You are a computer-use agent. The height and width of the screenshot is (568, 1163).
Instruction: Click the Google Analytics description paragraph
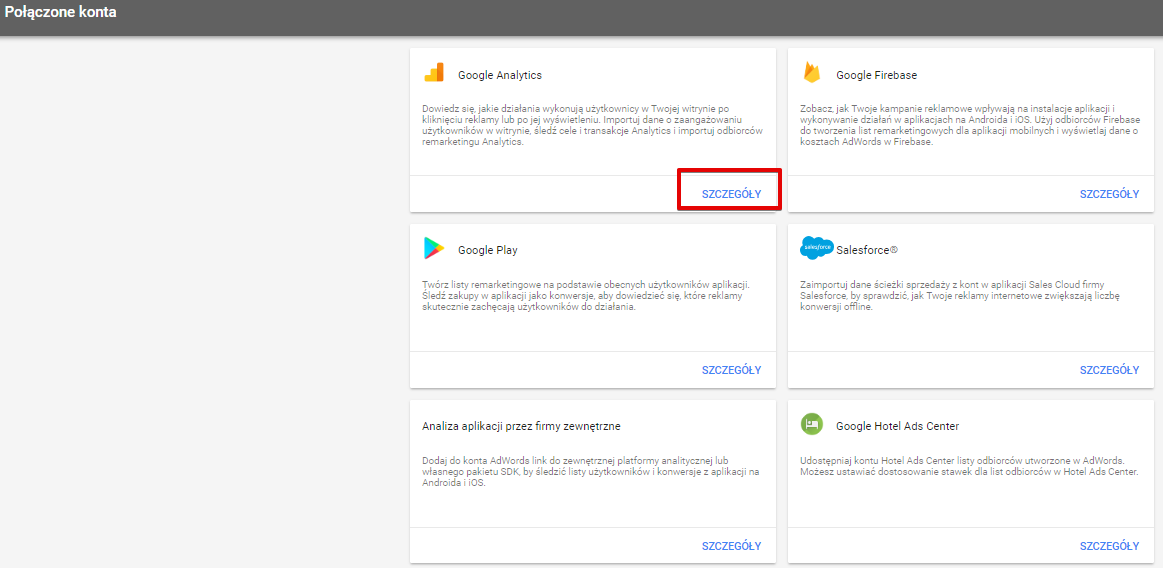pyautogui.click(x=592, y=125)
